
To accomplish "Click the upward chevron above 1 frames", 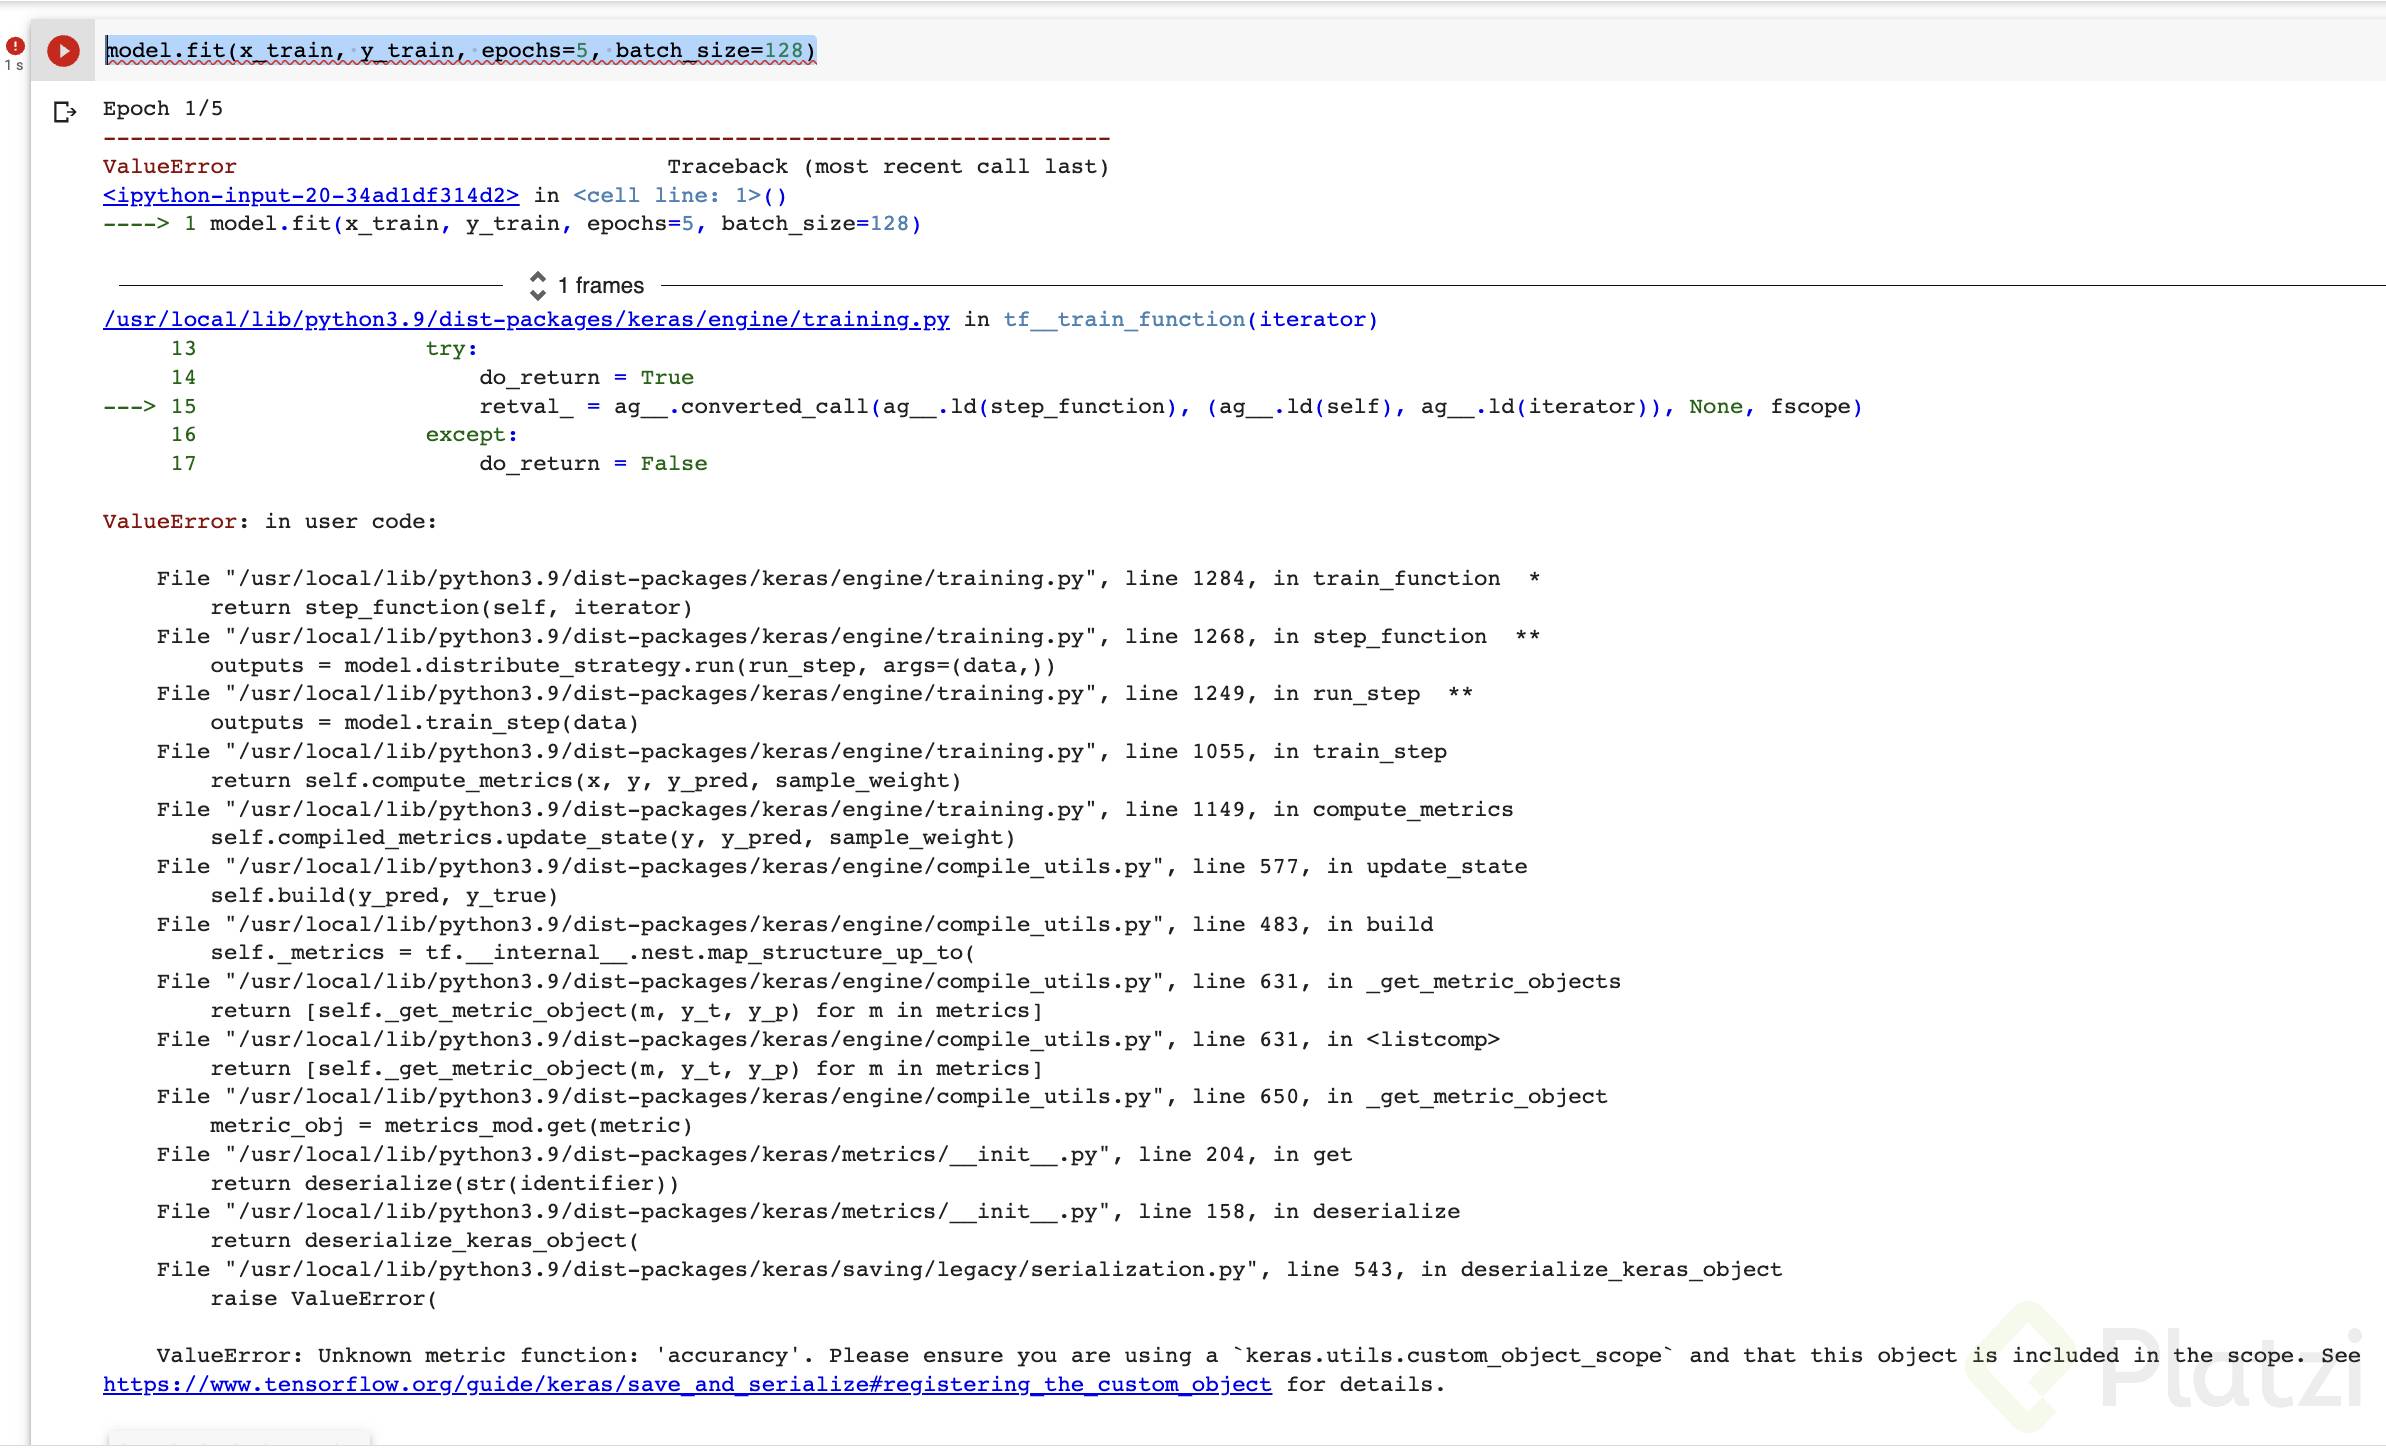I will (x=539, y=278).
